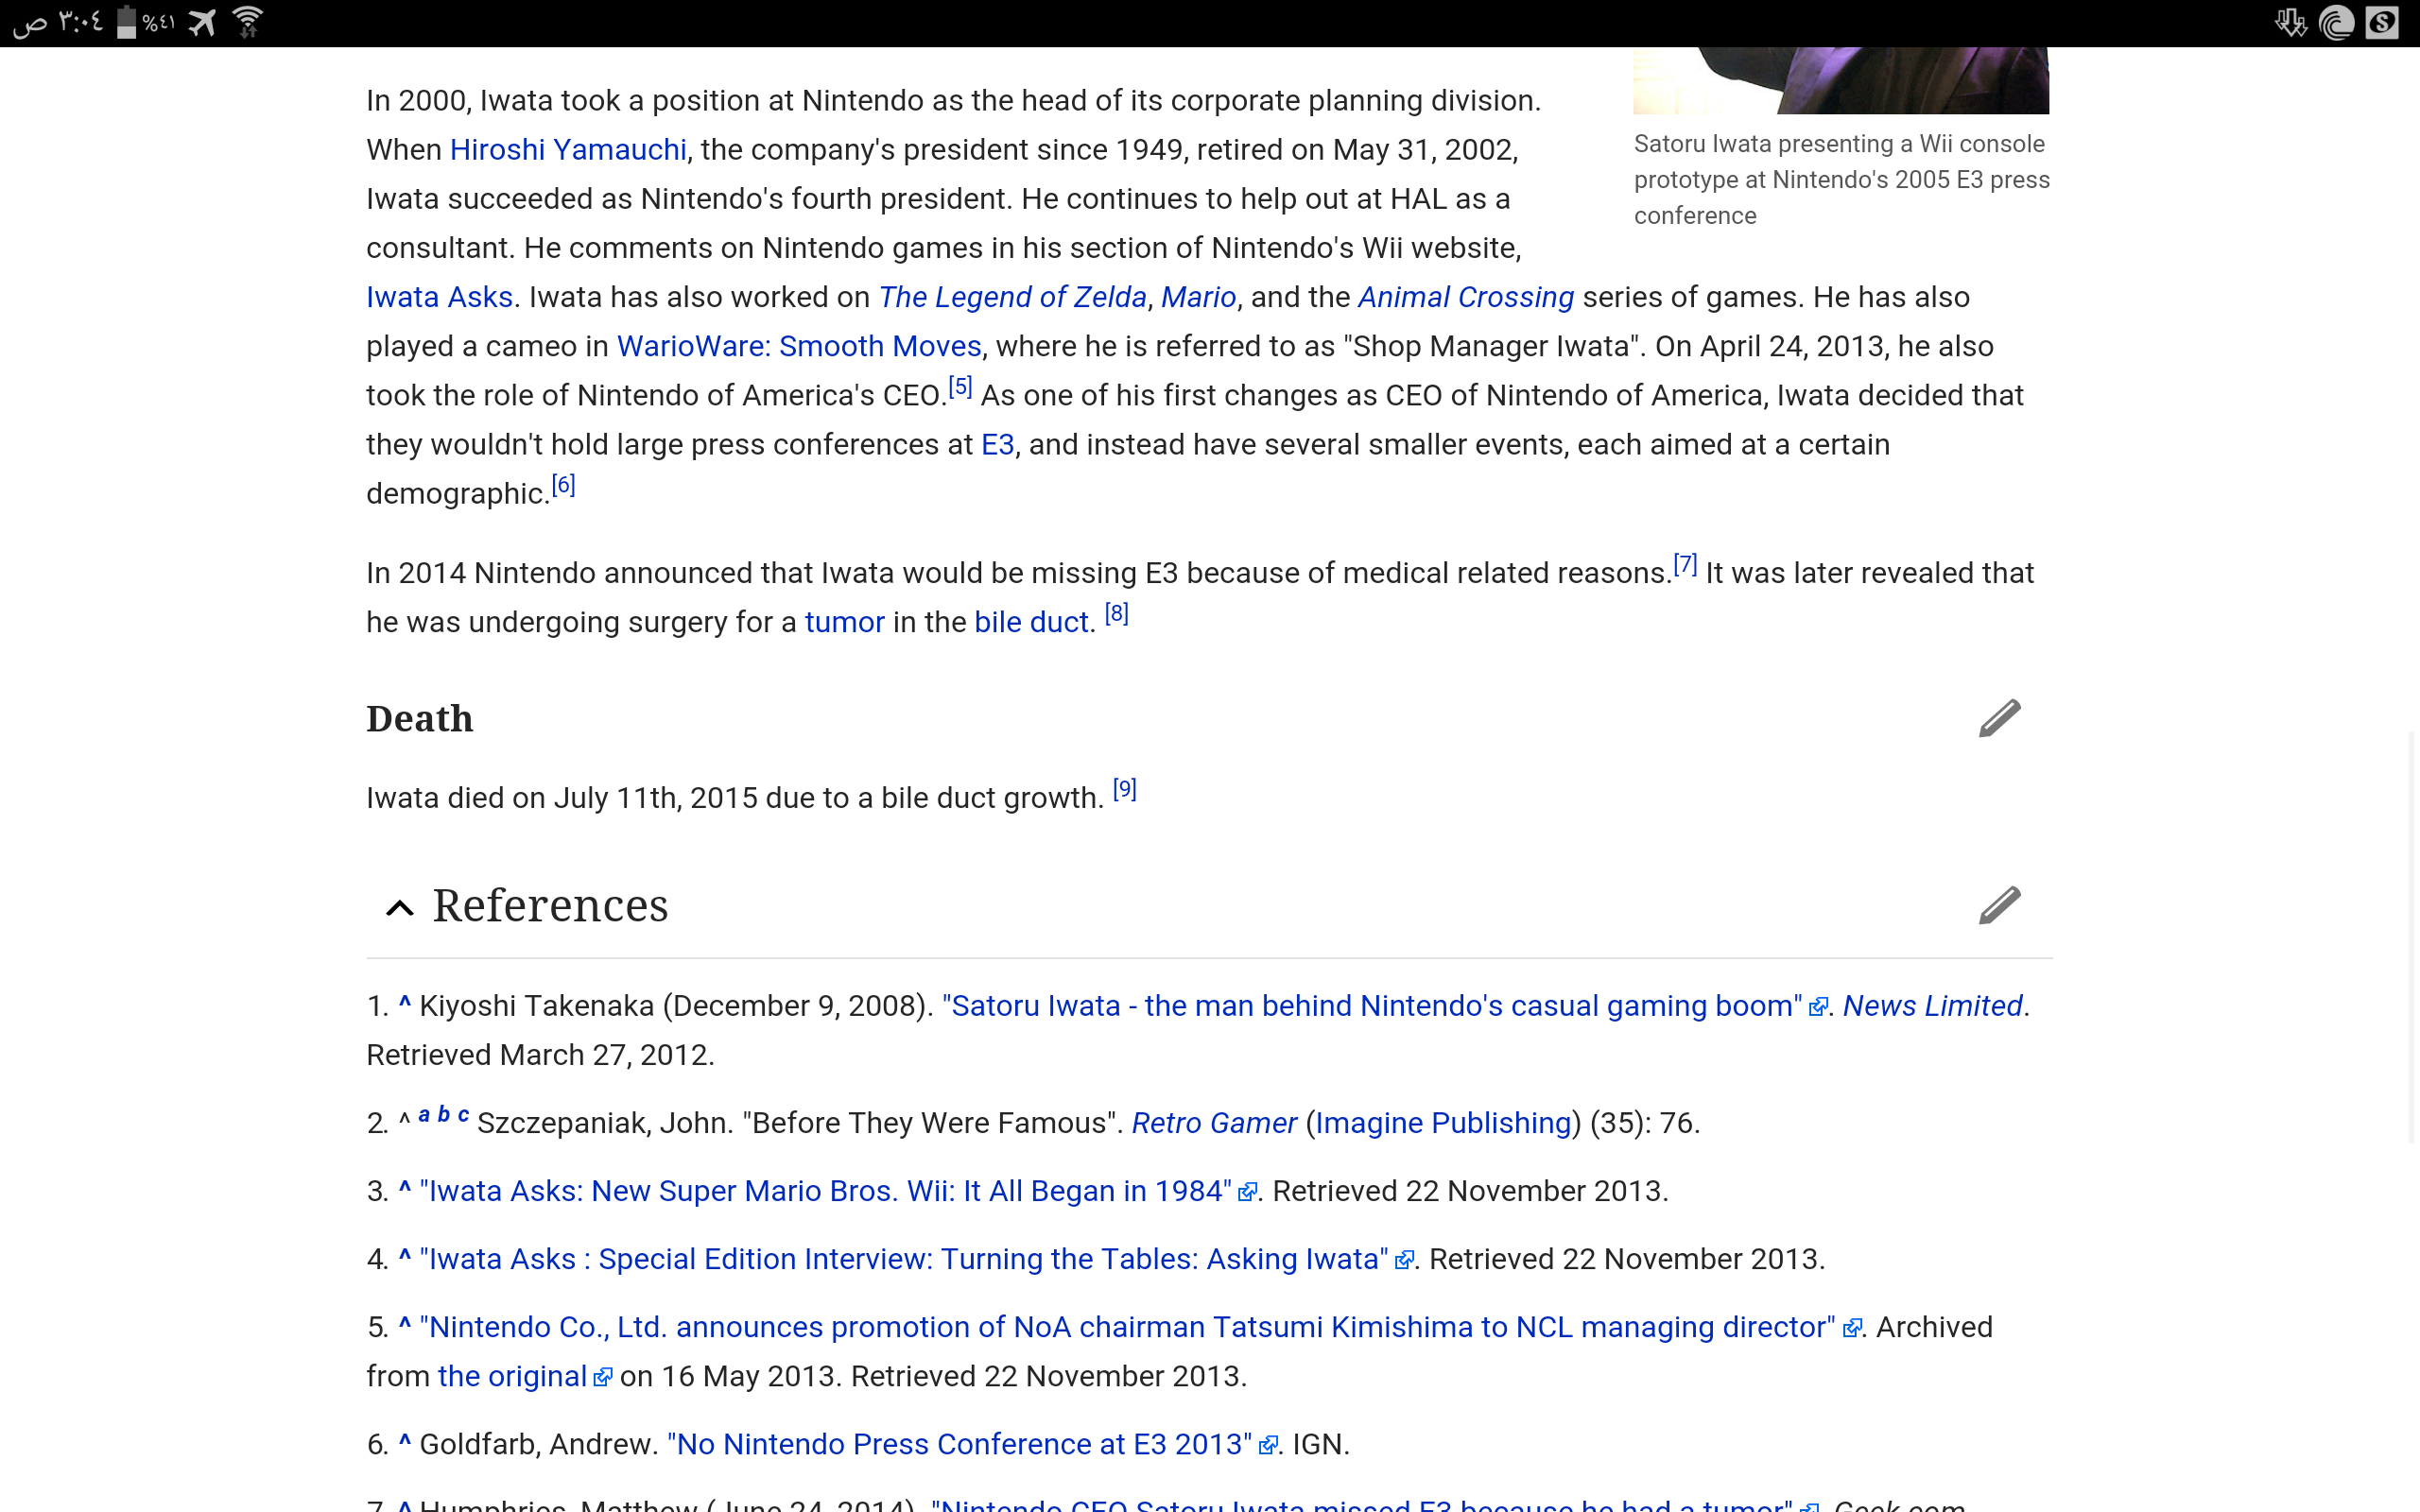The height and width of the screenshot is (1512, 2420).
Task: Open "Iwata Asks: New Super Mario Bros. Wii" reference
Action: [826, 1191]
